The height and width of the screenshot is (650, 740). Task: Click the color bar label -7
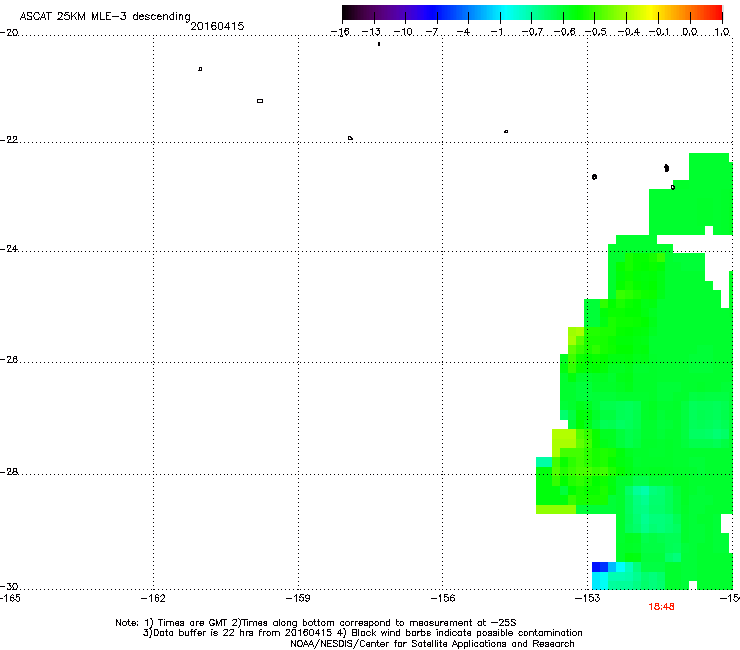tap(432, 32)
